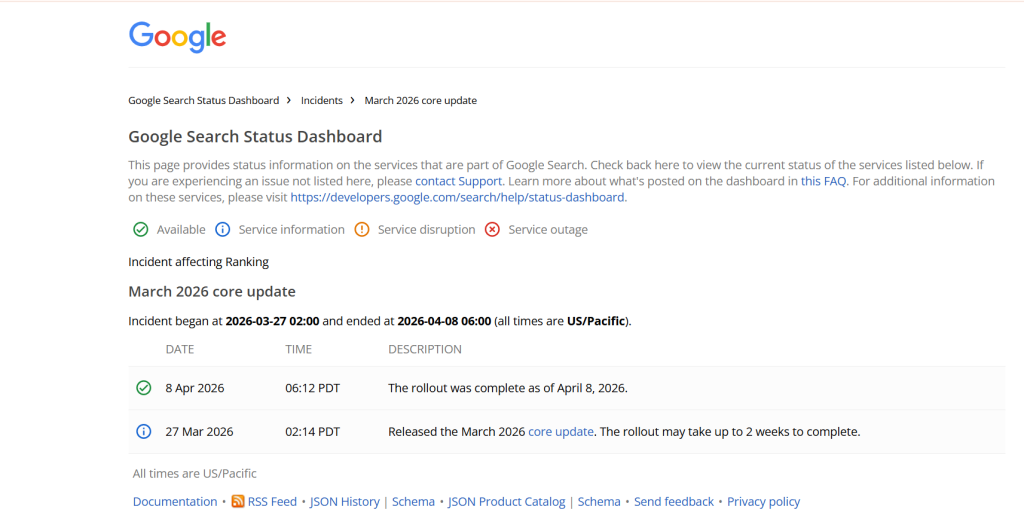Open the 'this FAQ' link
Screen dimensions: 1024x516
pyautogui.click(x=823, y=181)
